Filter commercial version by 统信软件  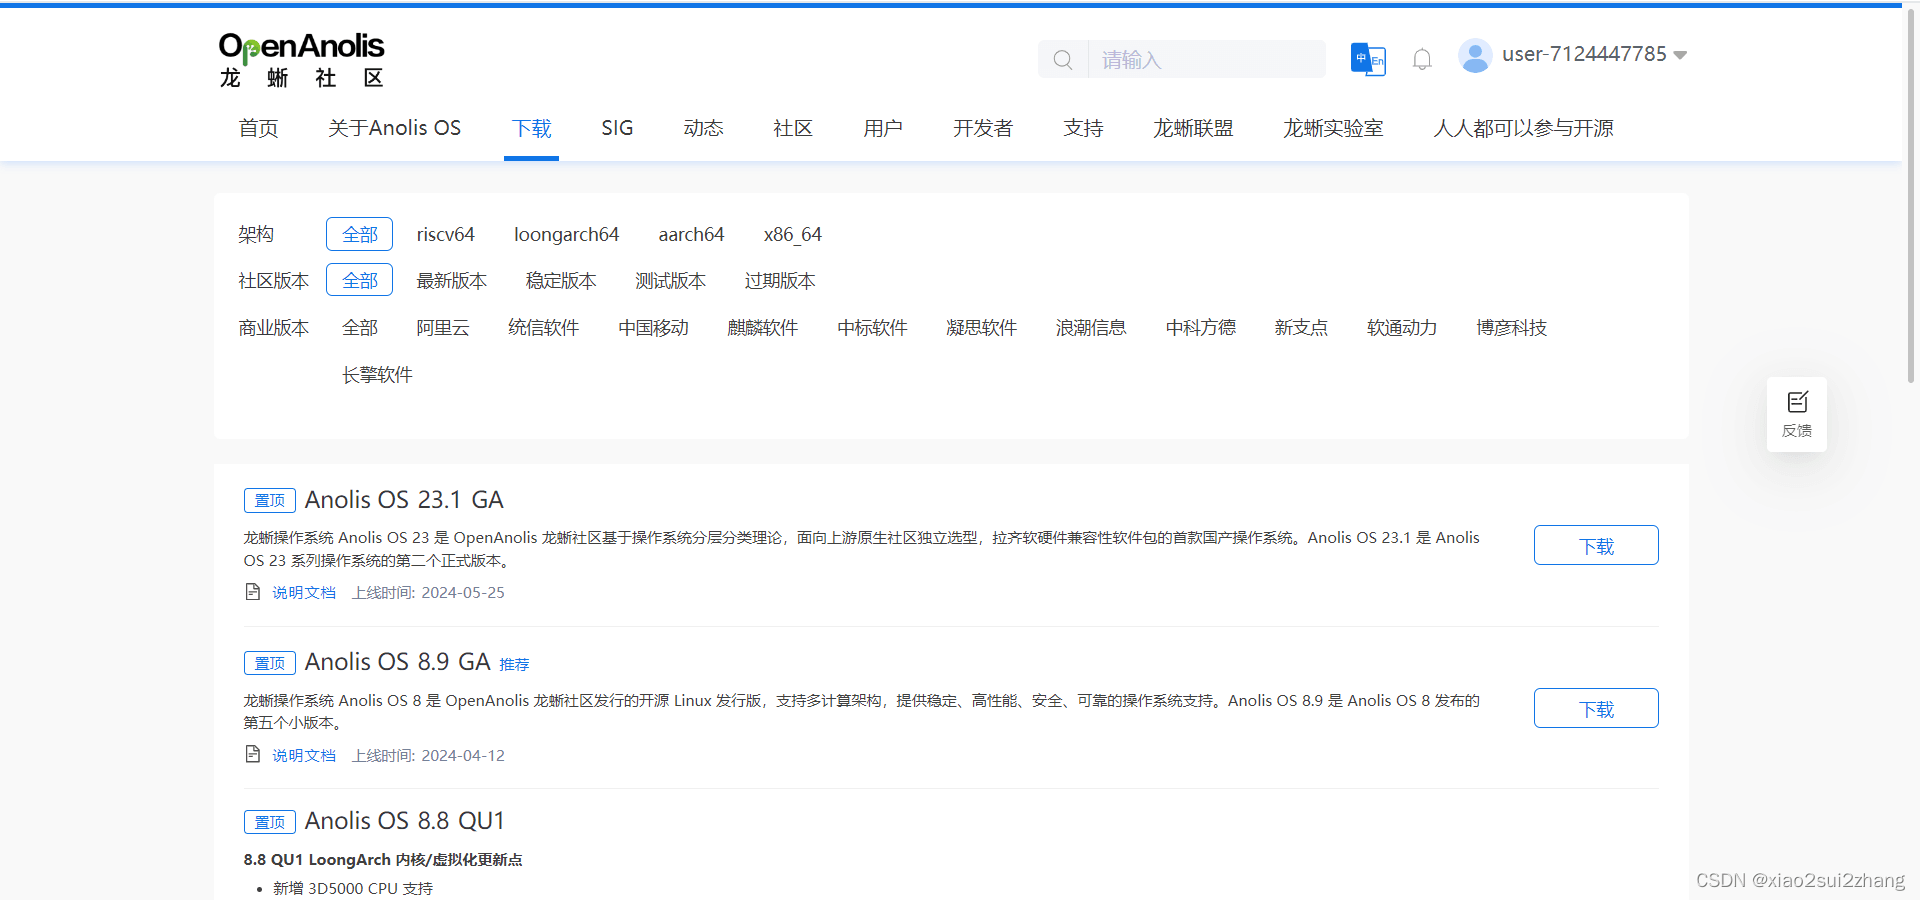click(x=543, y=328)
